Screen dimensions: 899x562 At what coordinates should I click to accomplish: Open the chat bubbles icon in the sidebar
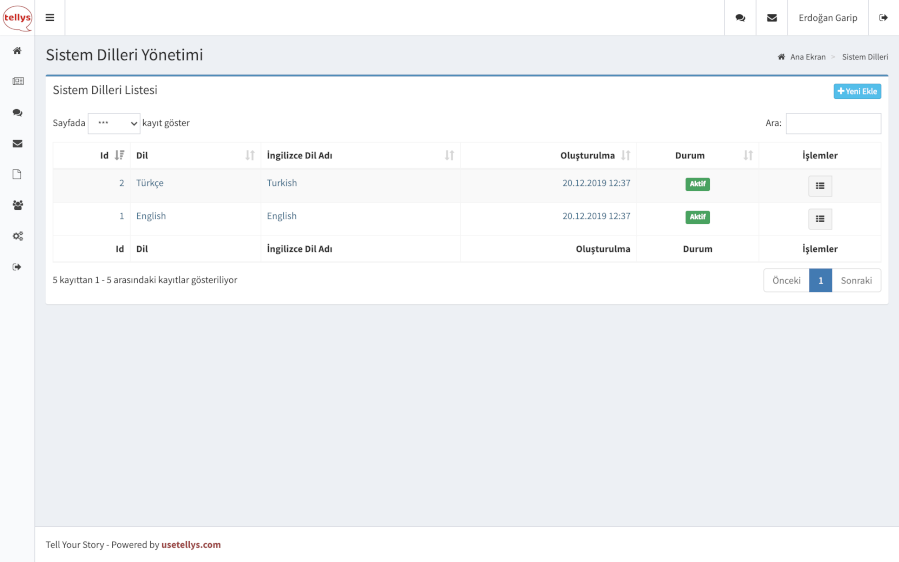17,113
